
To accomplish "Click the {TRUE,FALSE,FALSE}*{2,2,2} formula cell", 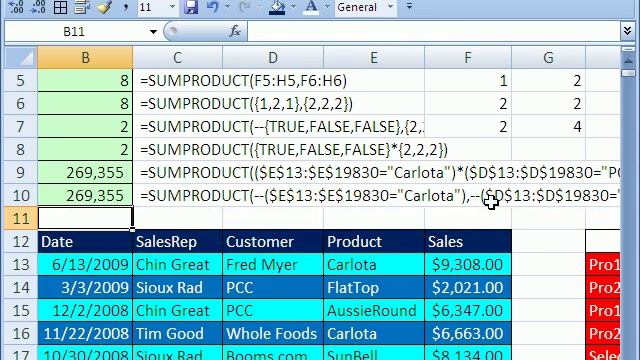I will 294,150.
